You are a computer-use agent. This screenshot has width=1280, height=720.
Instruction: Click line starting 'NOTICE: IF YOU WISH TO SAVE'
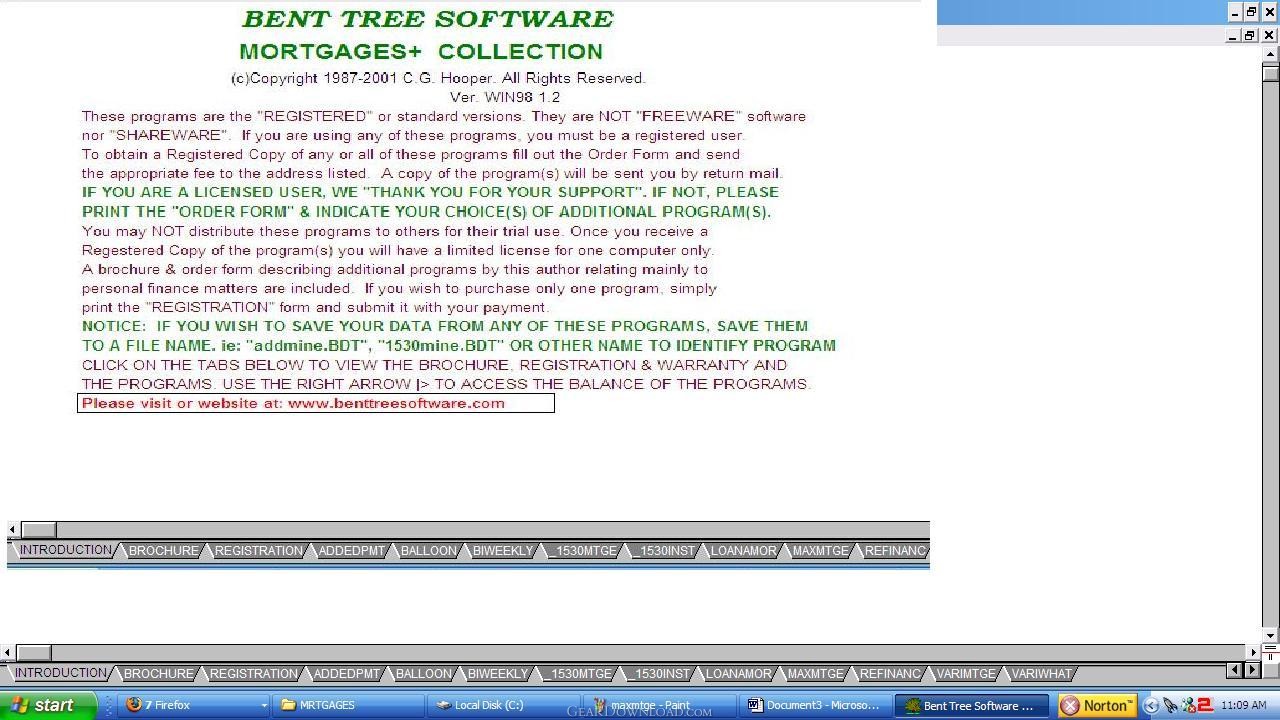coord(445,326)
